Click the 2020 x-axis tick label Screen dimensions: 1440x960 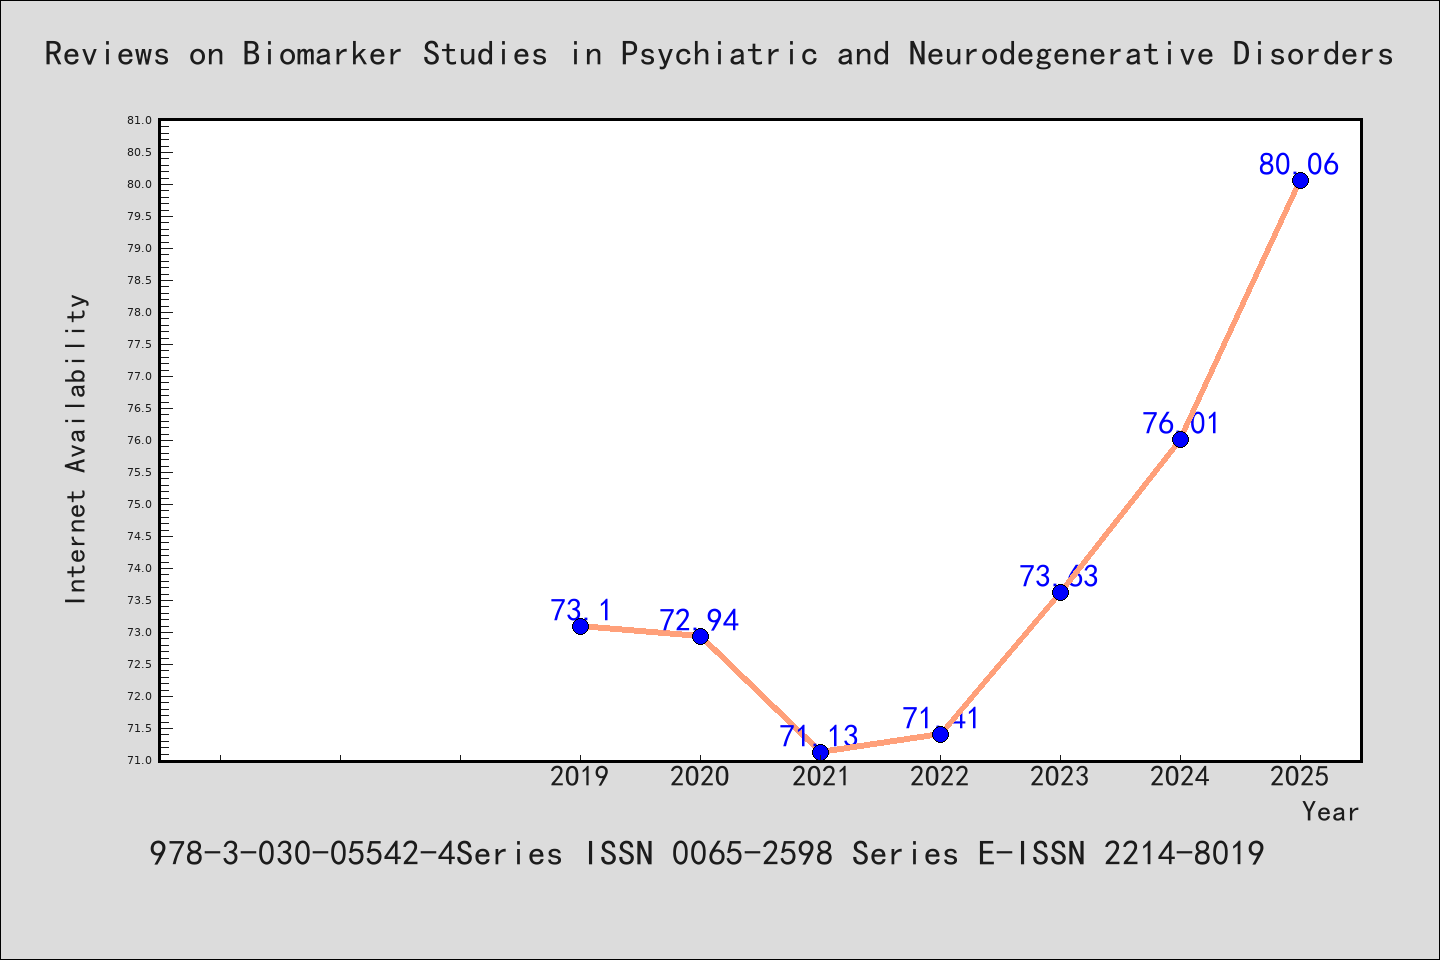point(700,777)
